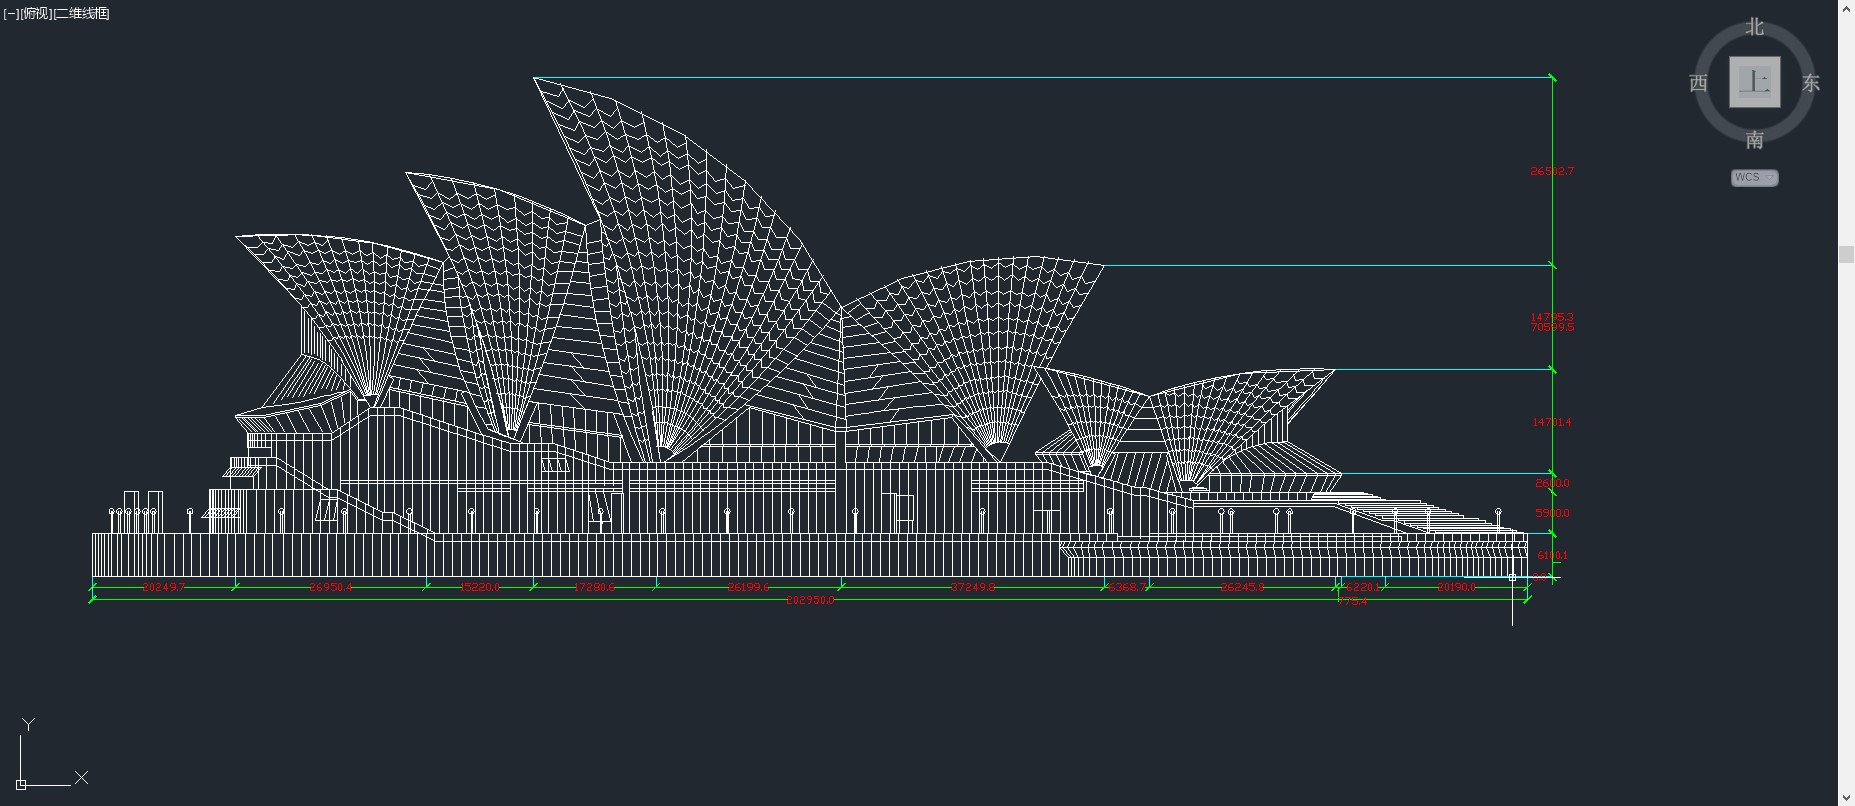Screen dimensions: 1855x806
Task: Select the 26502.7 dimension text
Action: (x=1552, y=171)
